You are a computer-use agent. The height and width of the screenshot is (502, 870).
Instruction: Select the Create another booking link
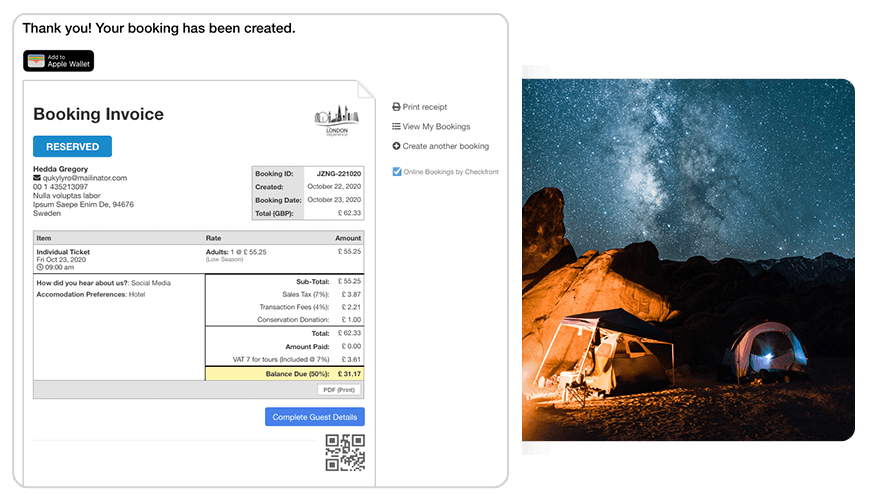tap(446, 146)
